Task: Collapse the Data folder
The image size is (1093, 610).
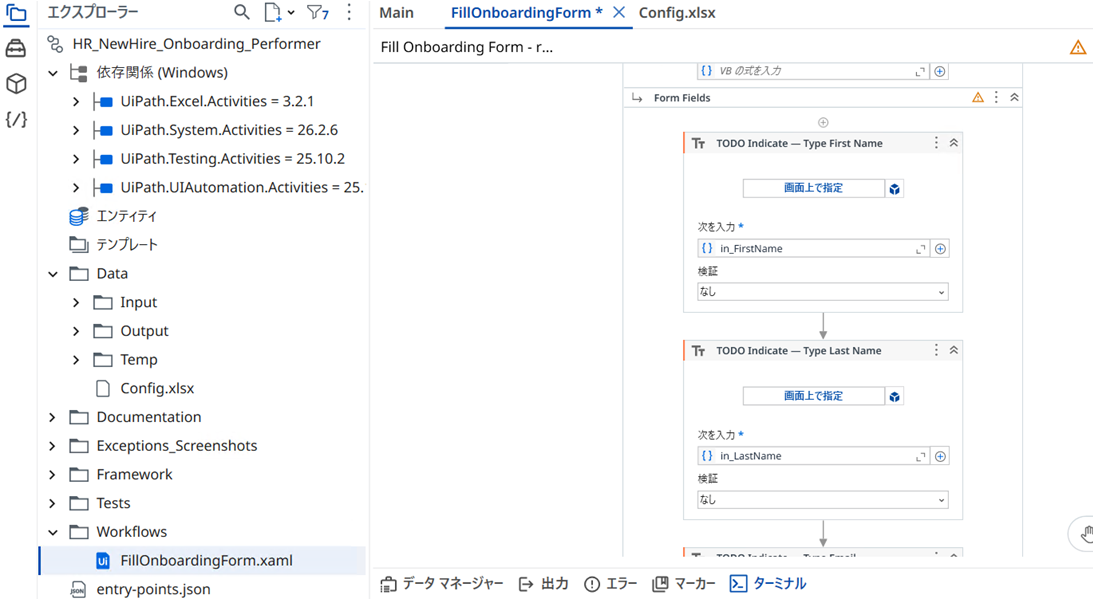Action: [x=53, y=274]
